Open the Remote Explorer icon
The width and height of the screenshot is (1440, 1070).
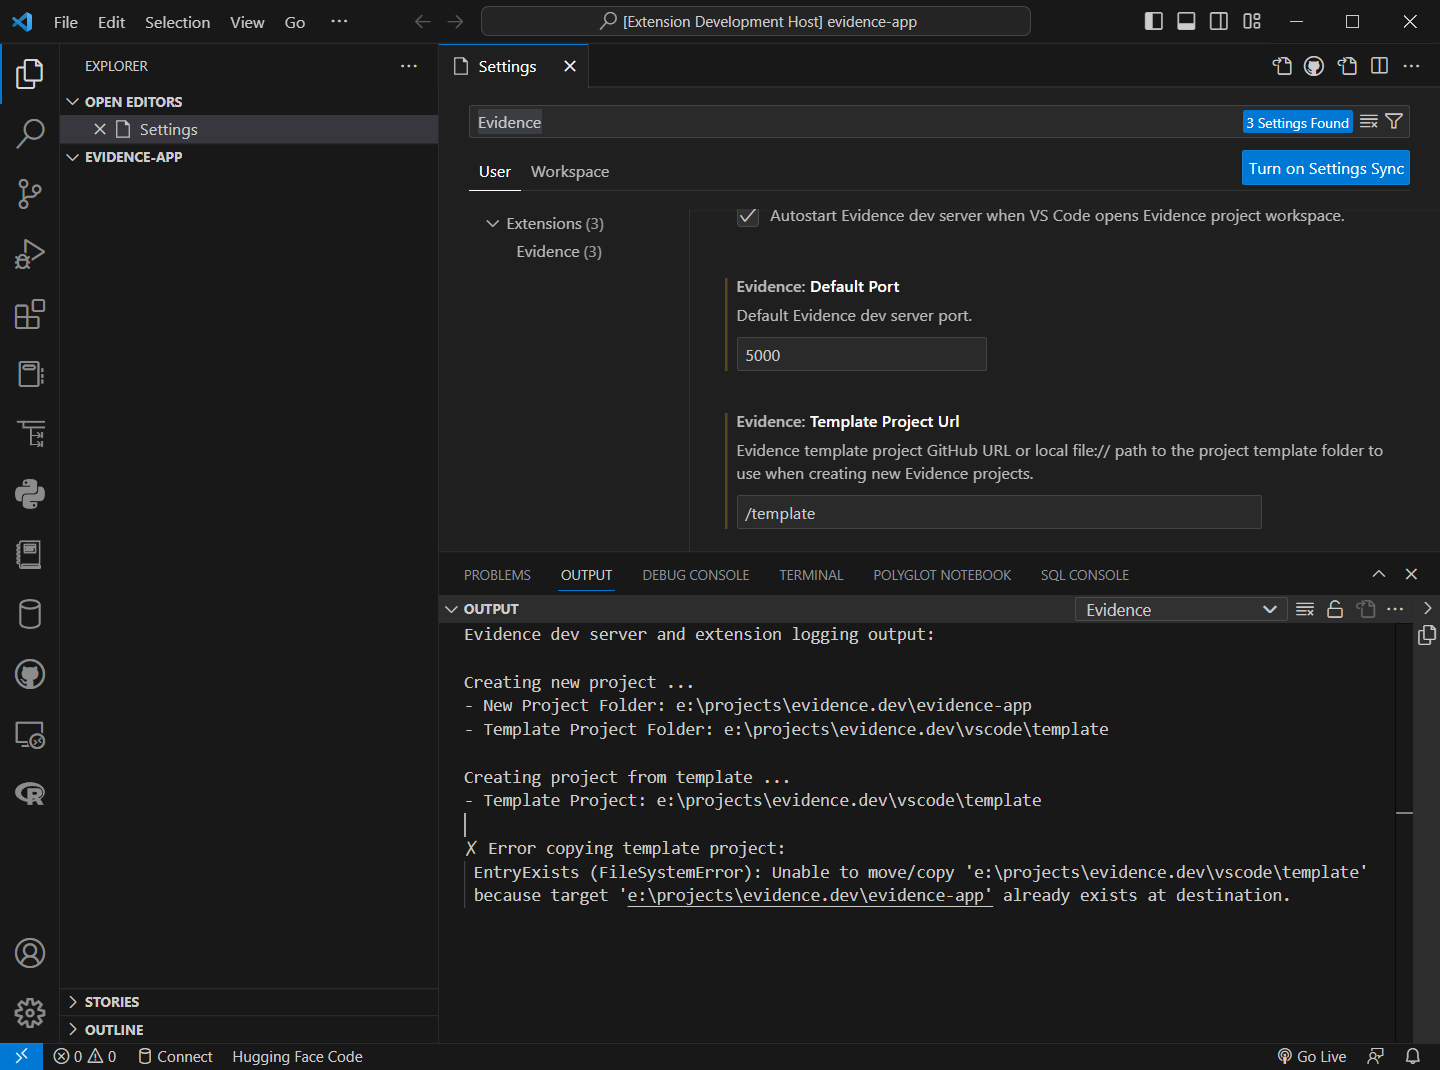pos(30,735)
